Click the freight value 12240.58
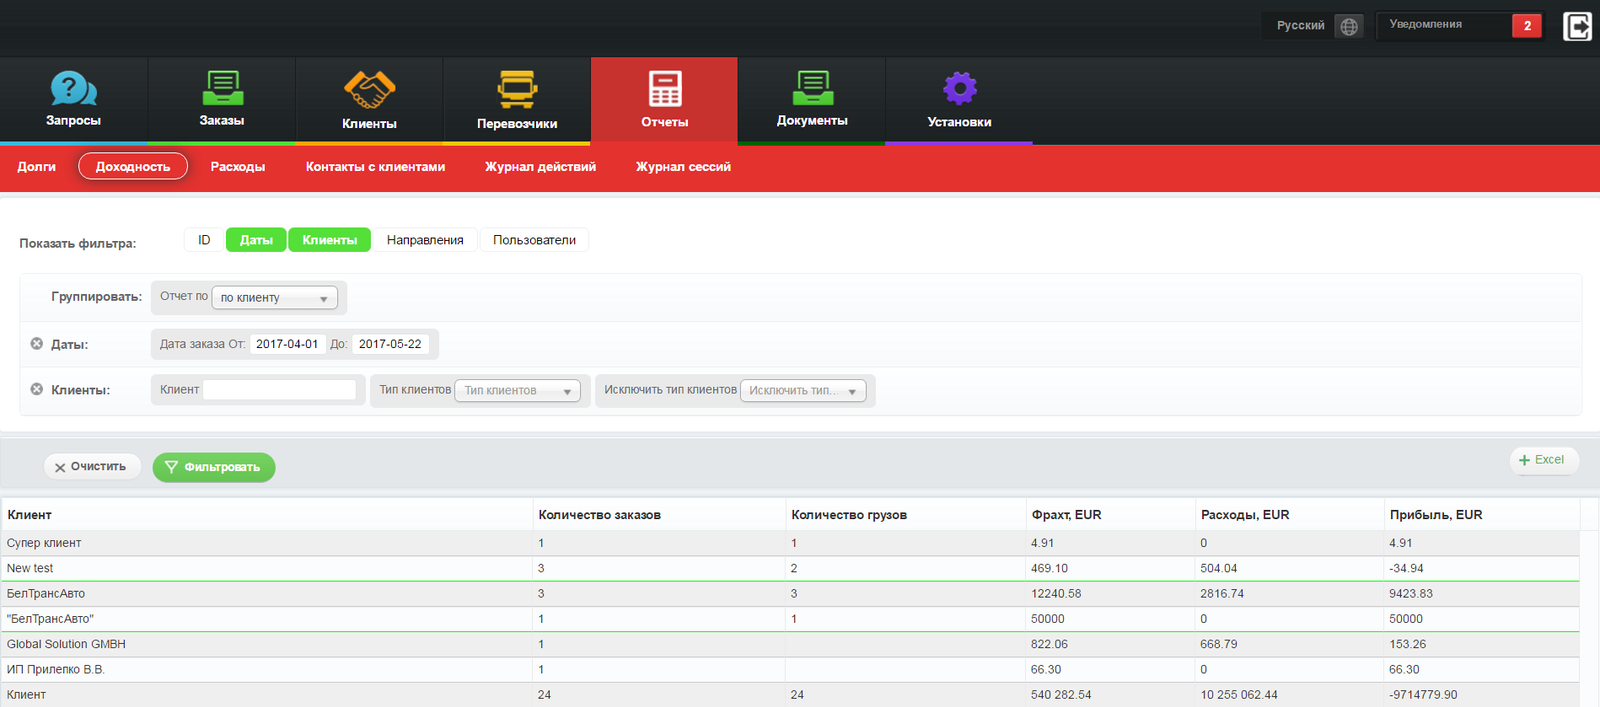This screenshot has height=707, width=1600. click(1056, 594)
